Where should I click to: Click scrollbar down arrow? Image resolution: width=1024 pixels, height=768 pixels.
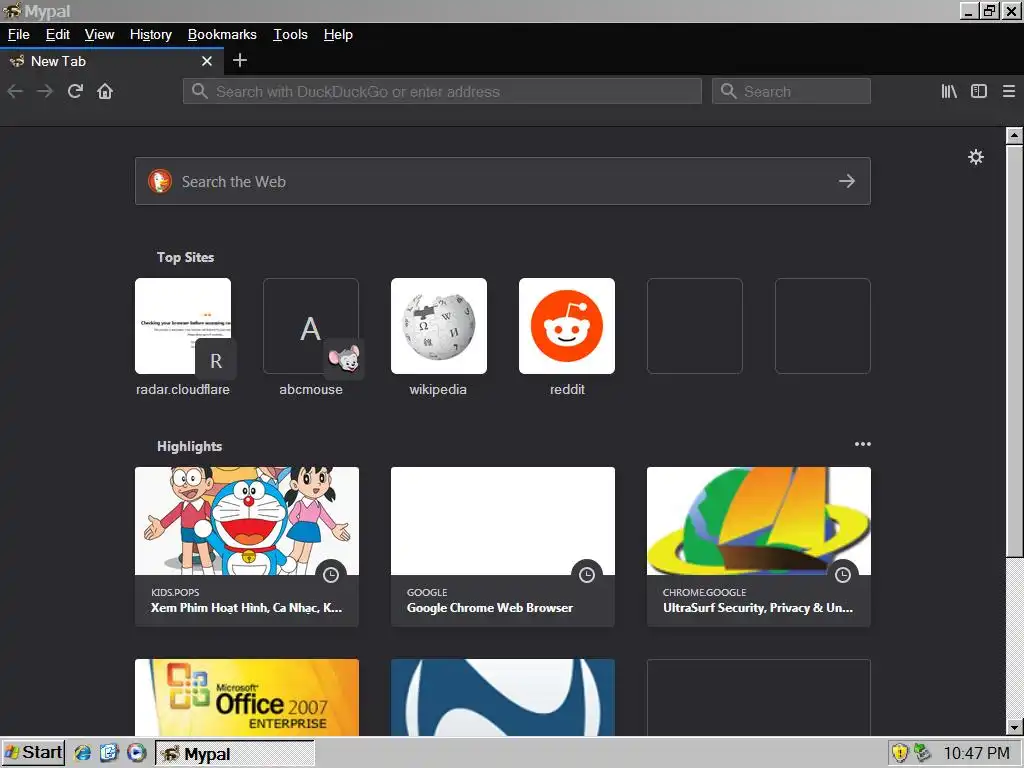1014,727
